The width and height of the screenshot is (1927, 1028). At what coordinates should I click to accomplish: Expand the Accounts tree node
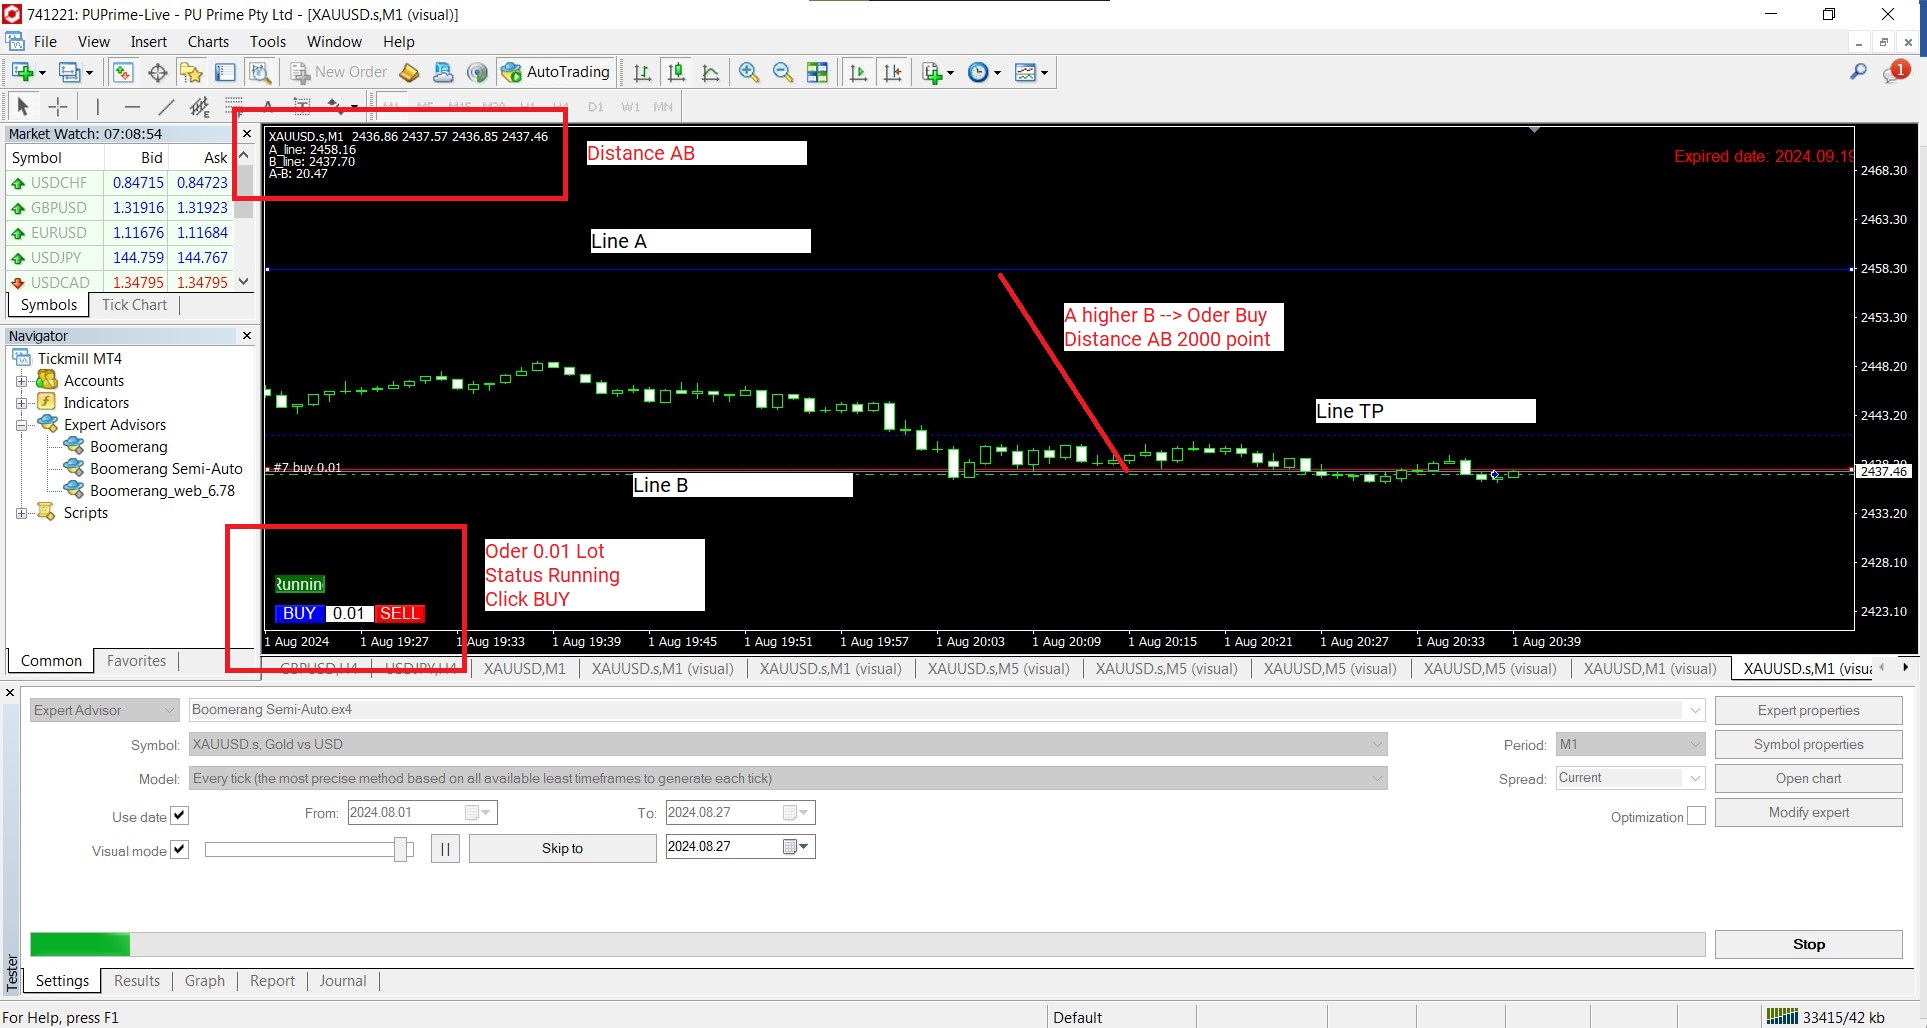click(21, 381)
